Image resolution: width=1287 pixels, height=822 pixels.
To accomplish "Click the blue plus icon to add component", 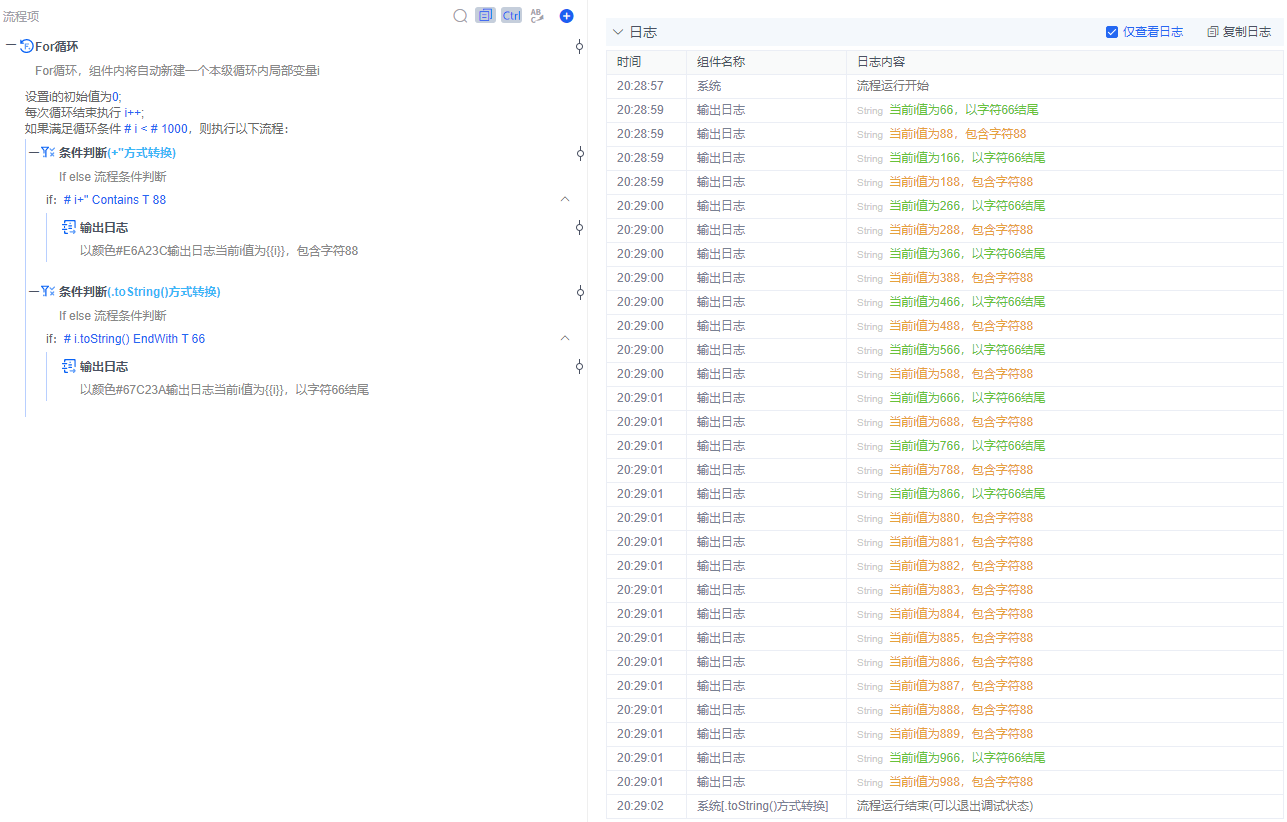I will click(566, 15).
